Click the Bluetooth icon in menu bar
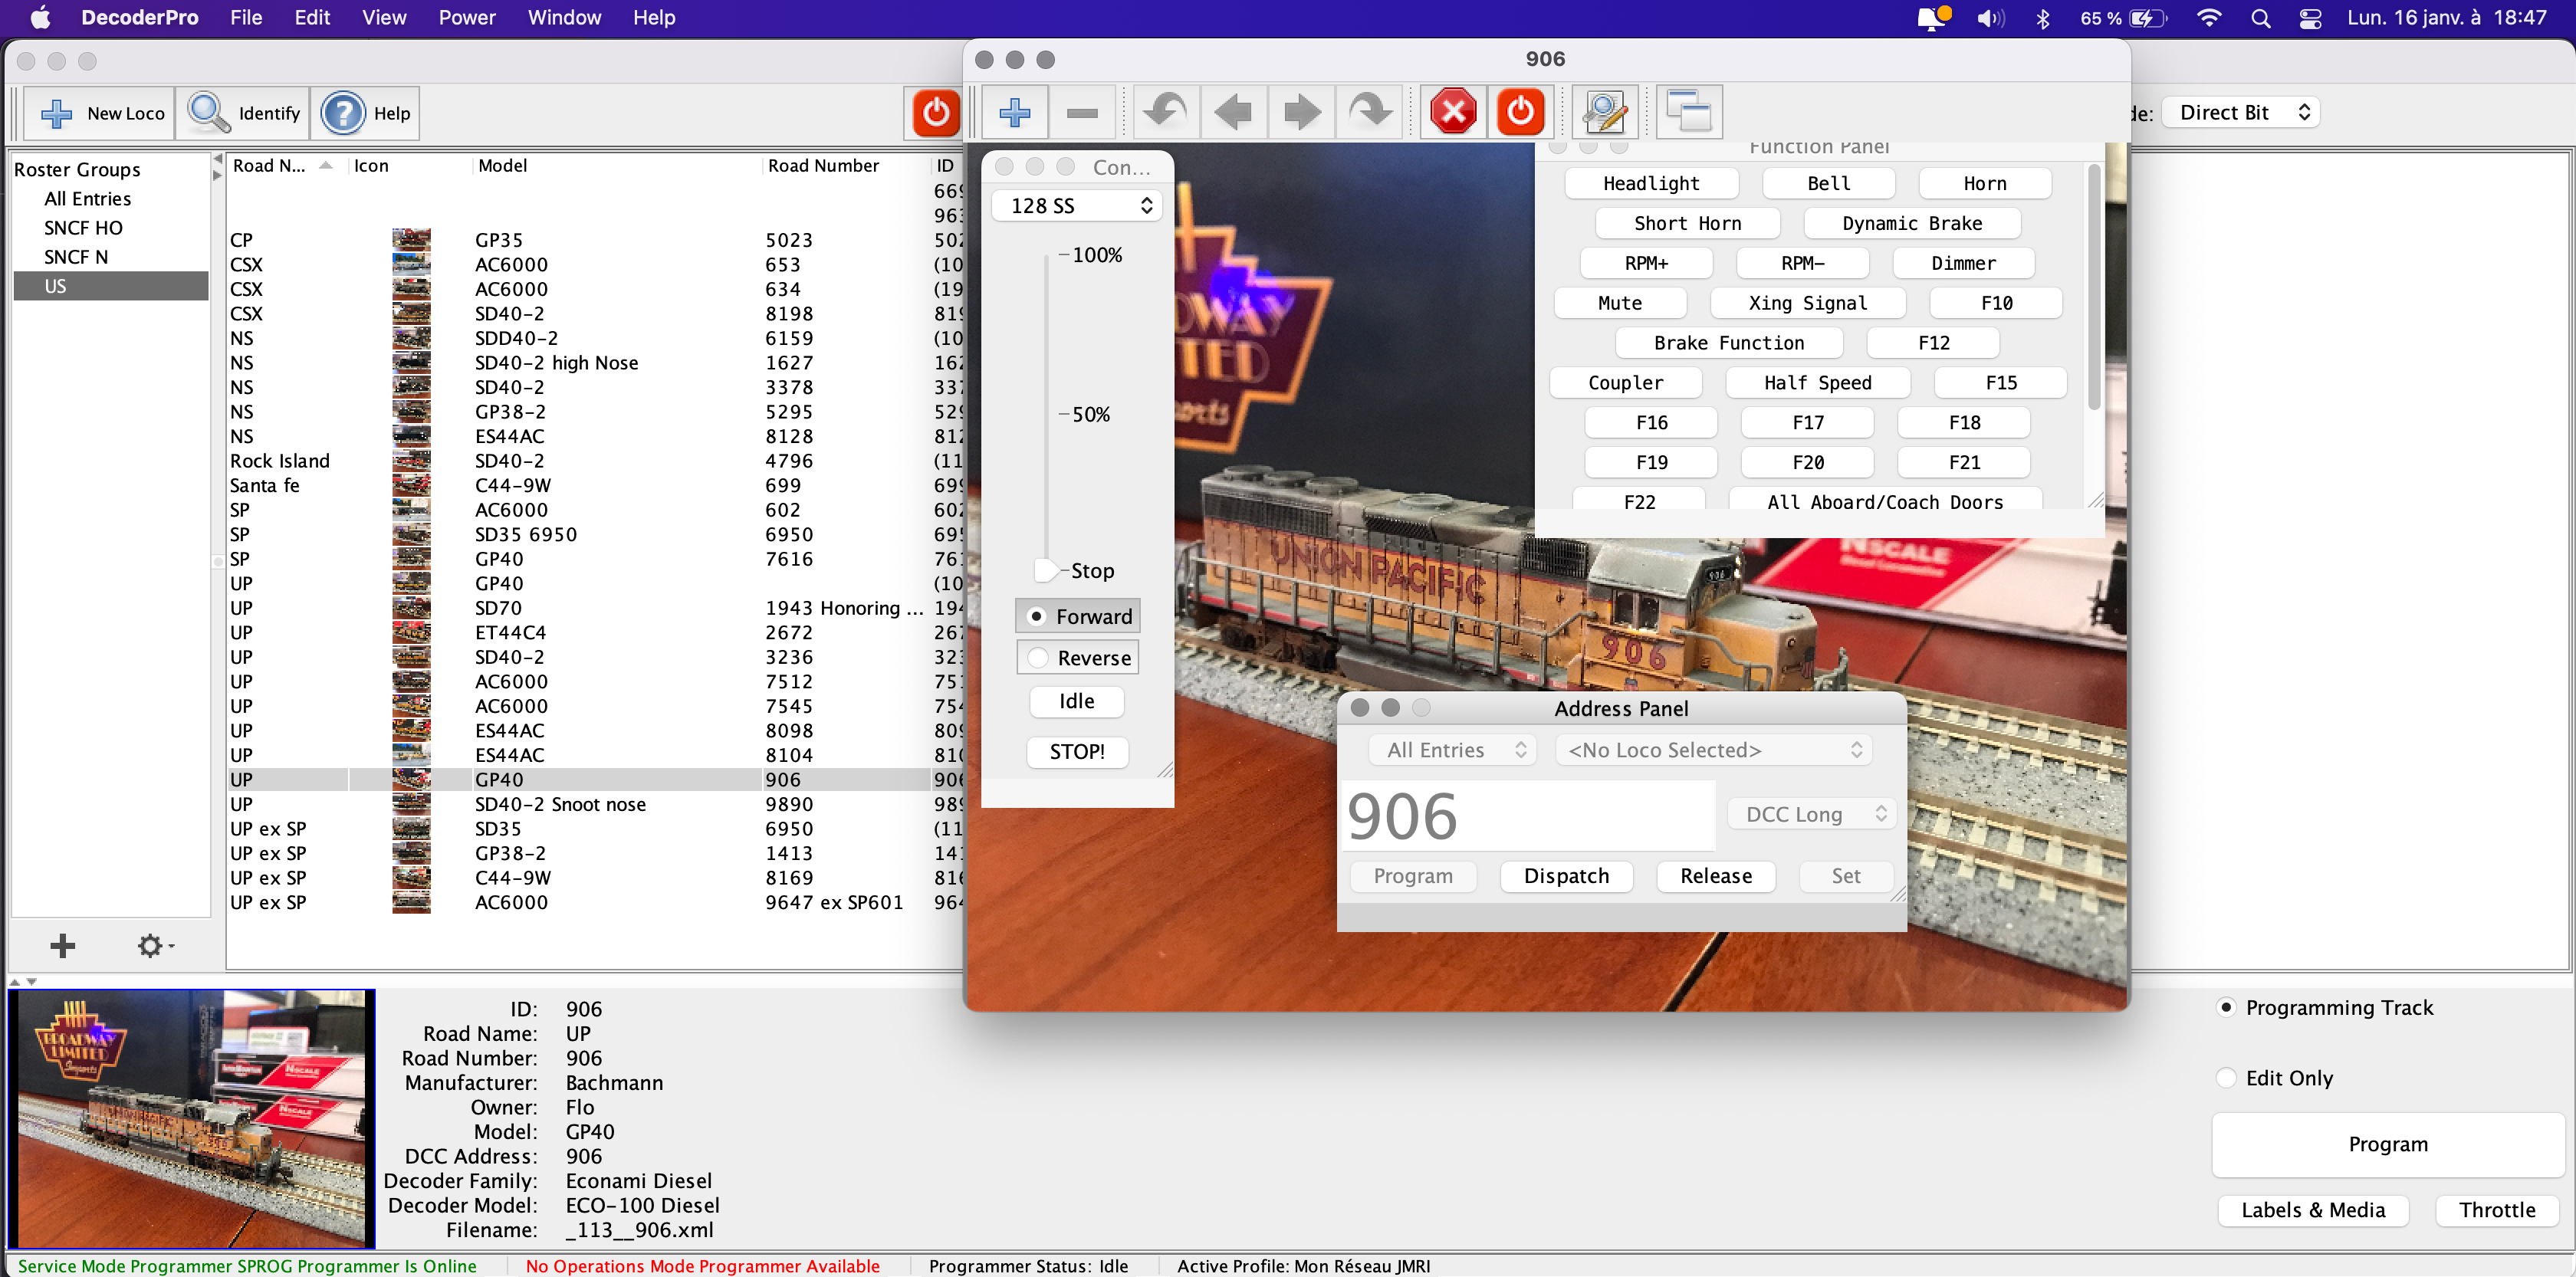This screenshot has width=2576, height=1277. (2042, 18)
